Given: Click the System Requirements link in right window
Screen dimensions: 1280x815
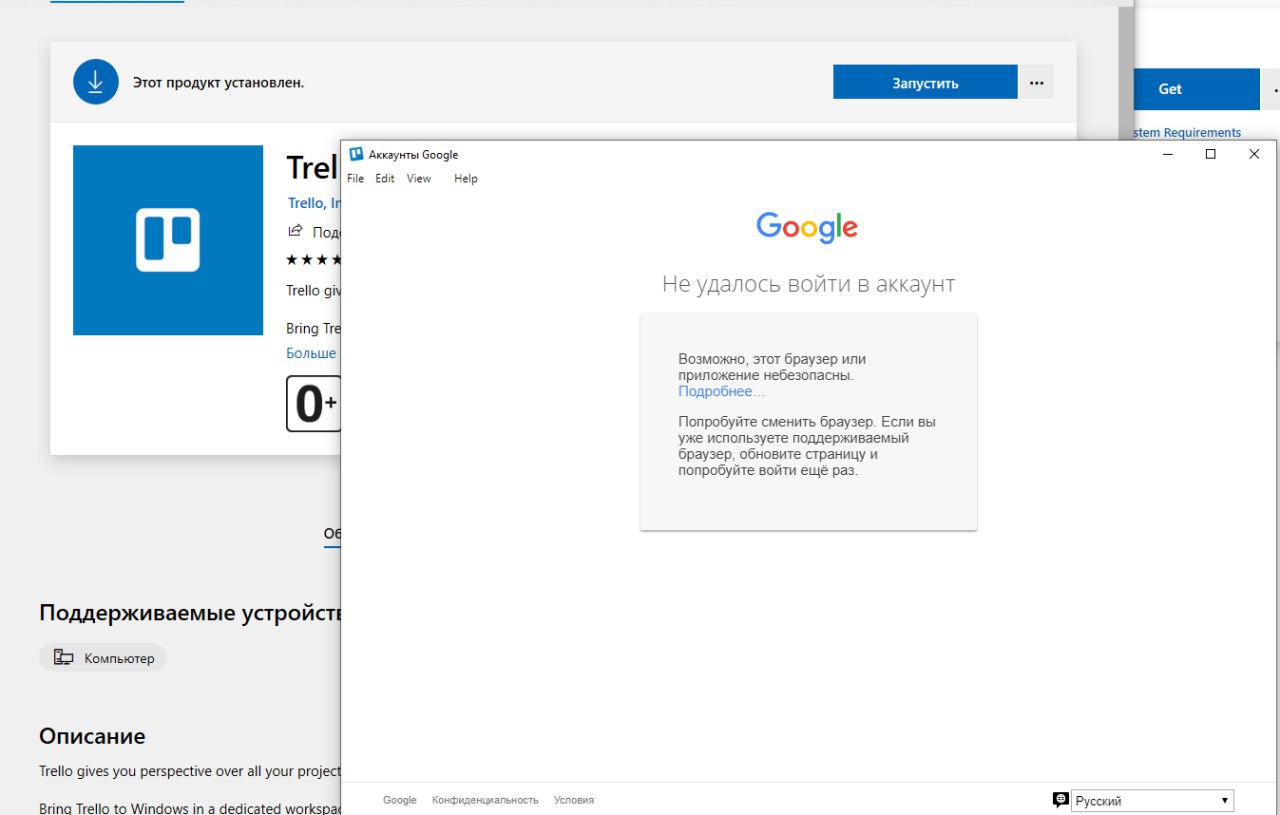Looking at the screenshot, I should tap(1187, 133).
